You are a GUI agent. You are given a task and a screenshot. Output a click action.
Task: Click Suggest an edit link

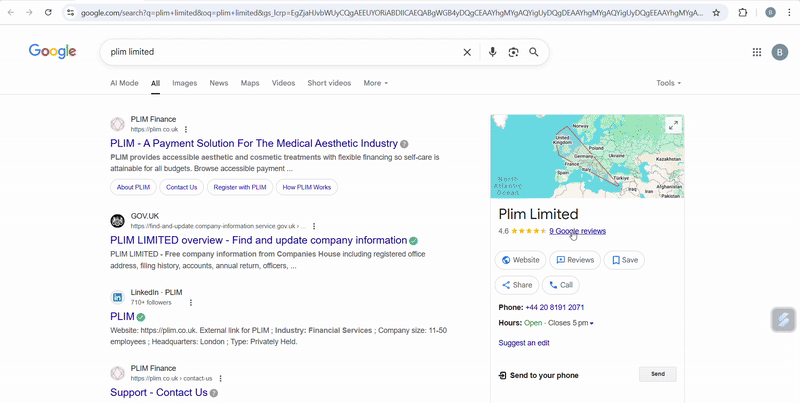point(524,343)
